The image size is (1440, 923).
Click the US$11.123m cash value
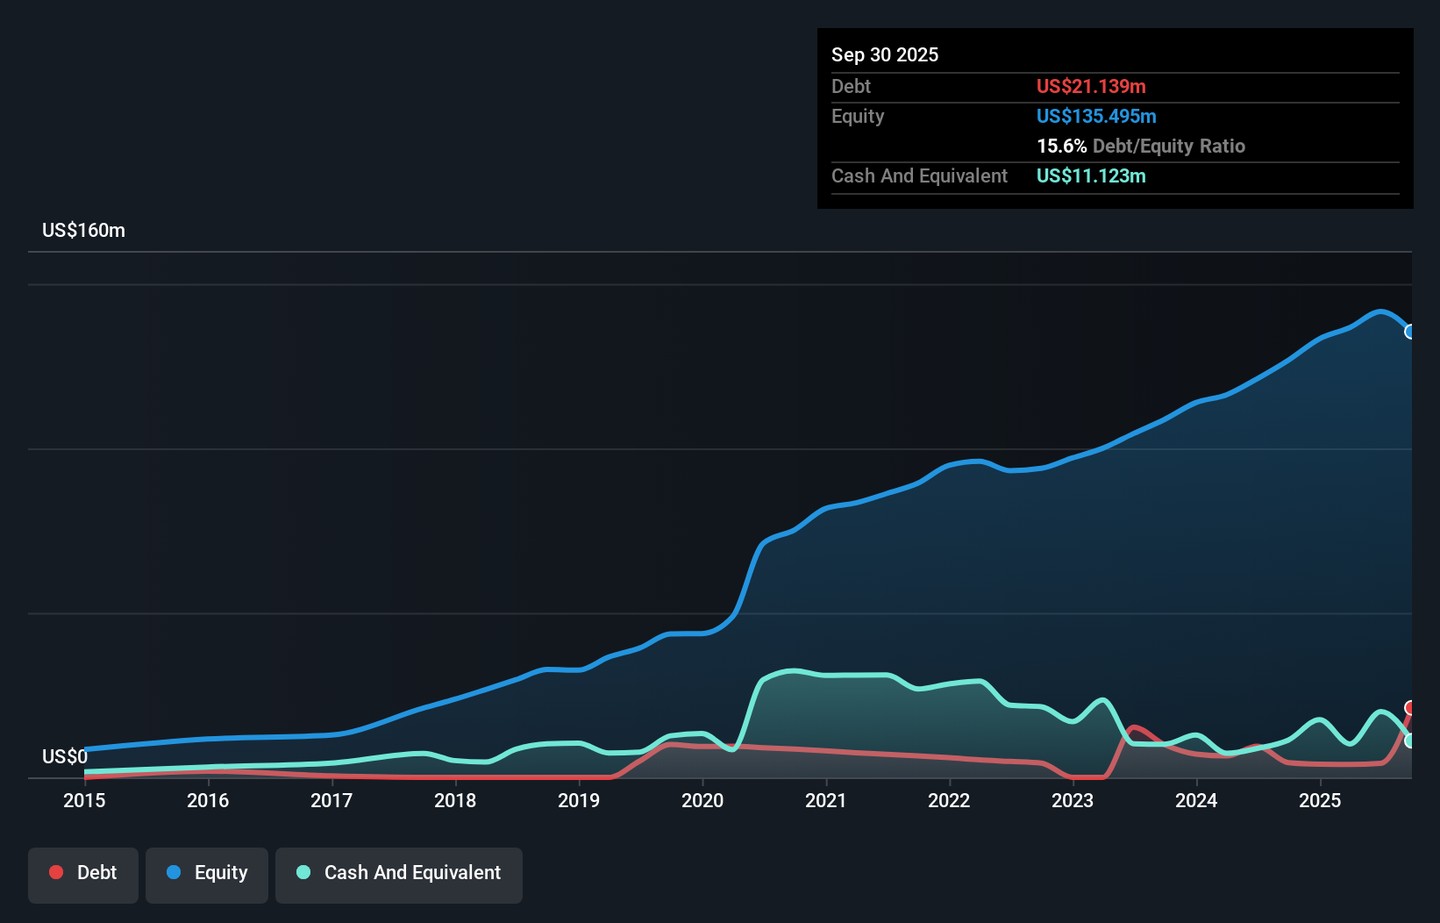coord(1091,176)
